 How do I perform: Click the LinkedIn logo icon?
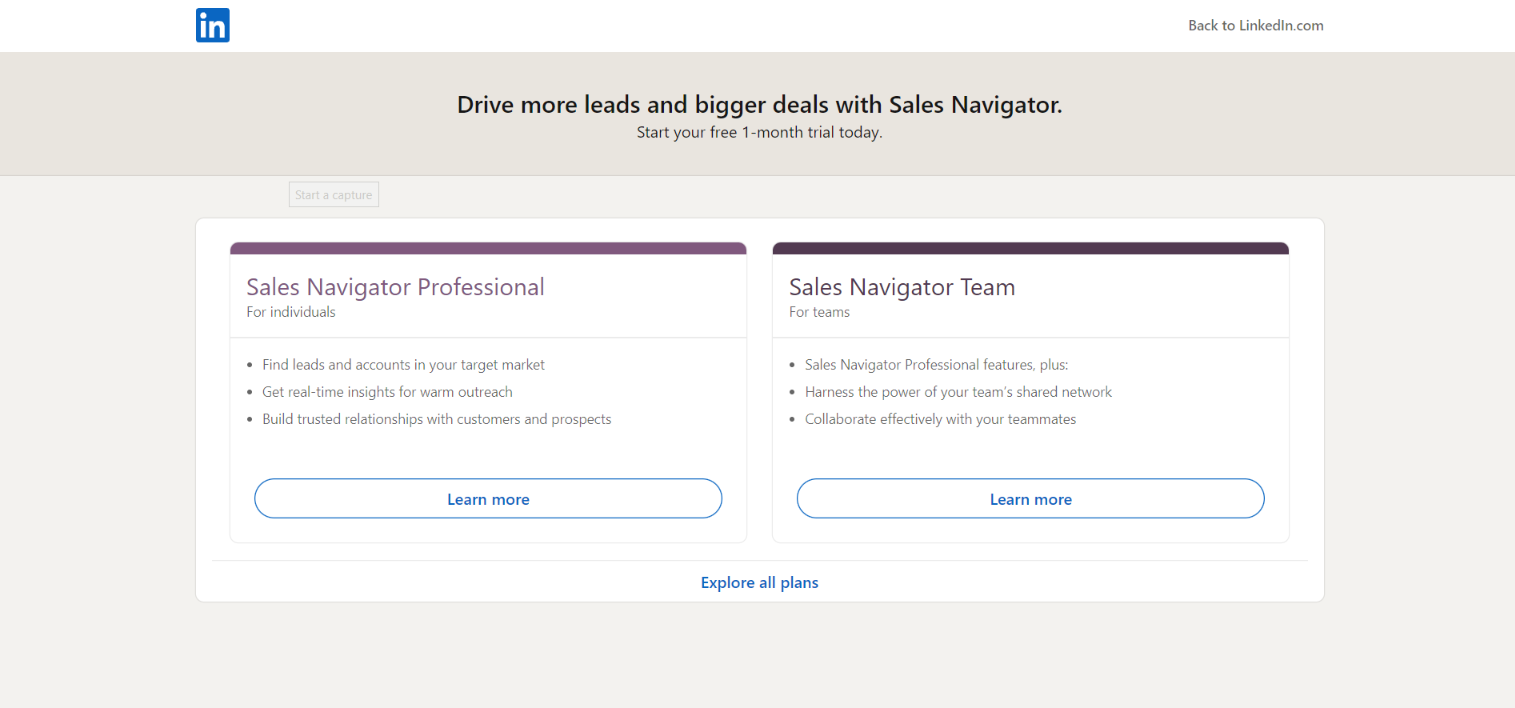point(213,25)
